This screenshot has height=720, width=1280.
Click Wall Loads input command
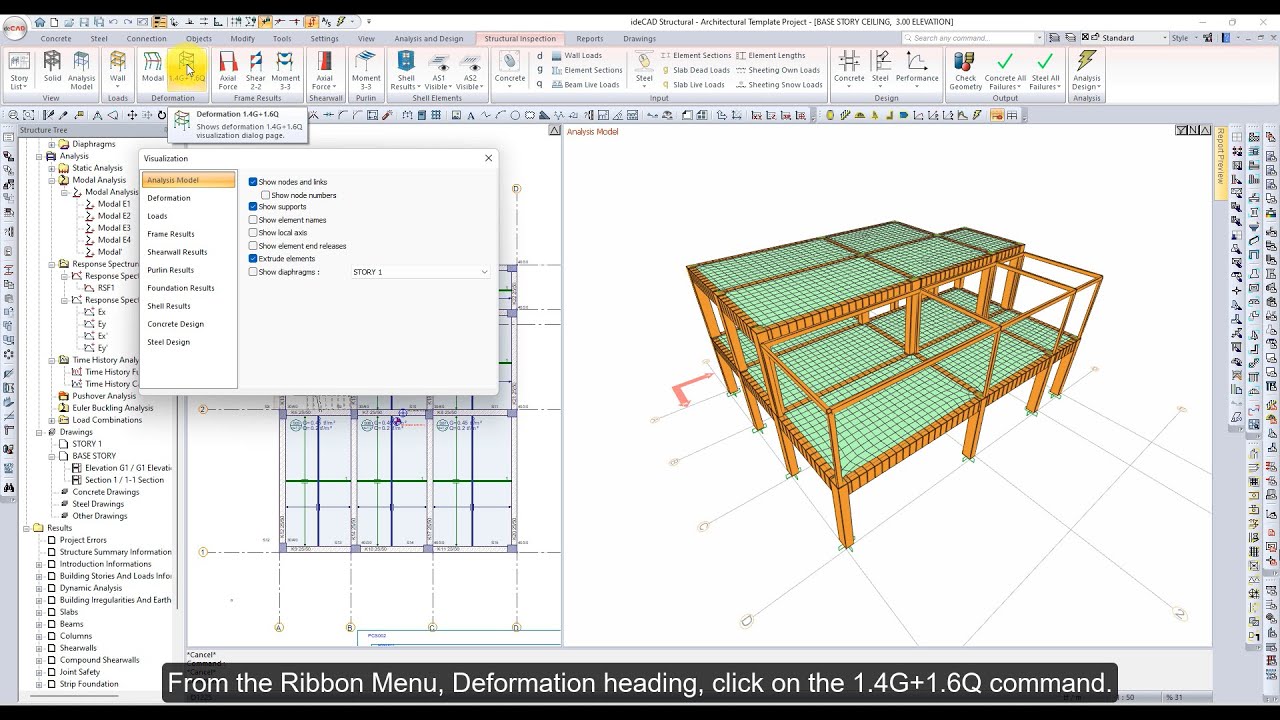(576, 56)
